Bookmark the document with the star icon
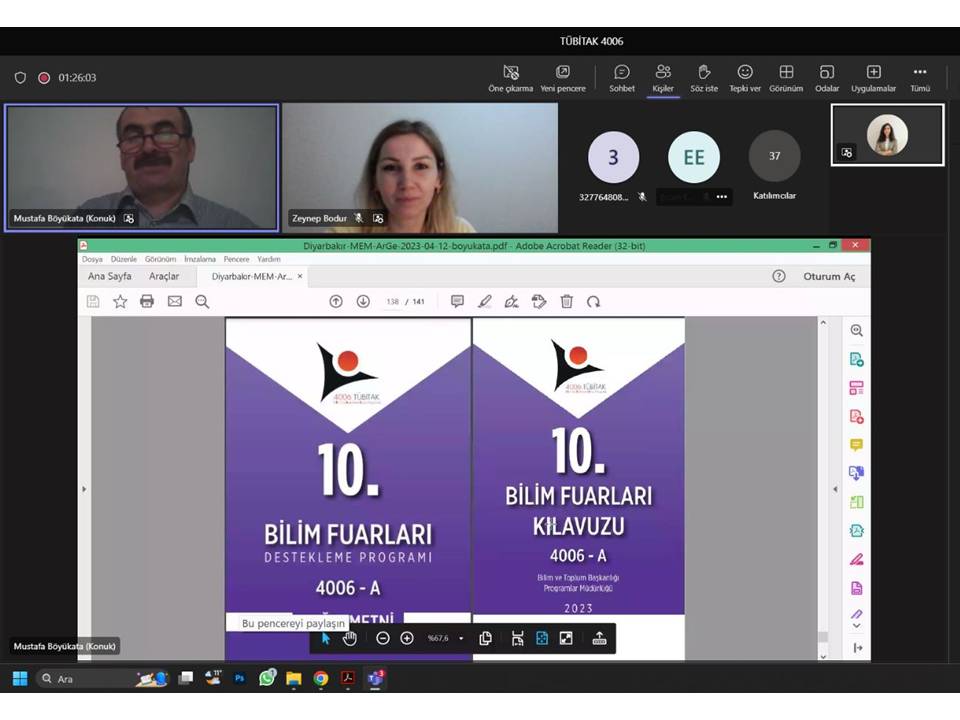The height and width of the screenshot is (720, 960). point(120,301)
